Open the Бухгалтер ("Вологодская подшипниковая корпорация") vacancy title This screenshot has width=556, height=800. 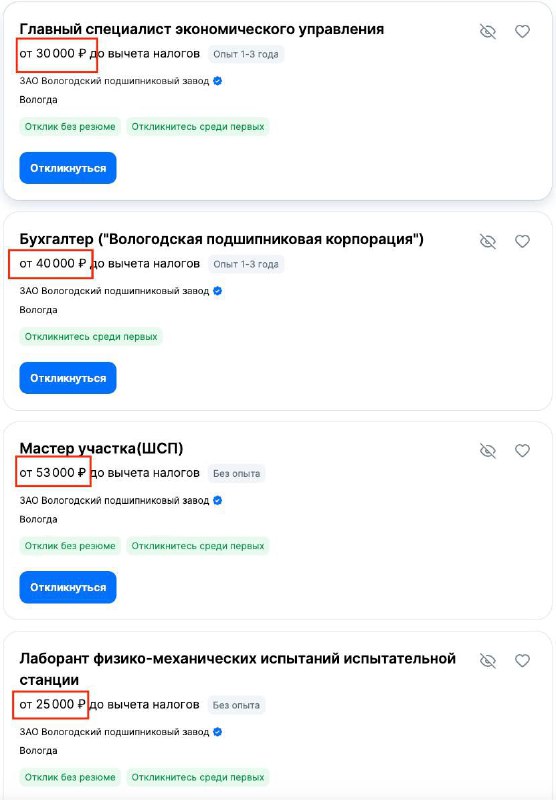[221, 239]
